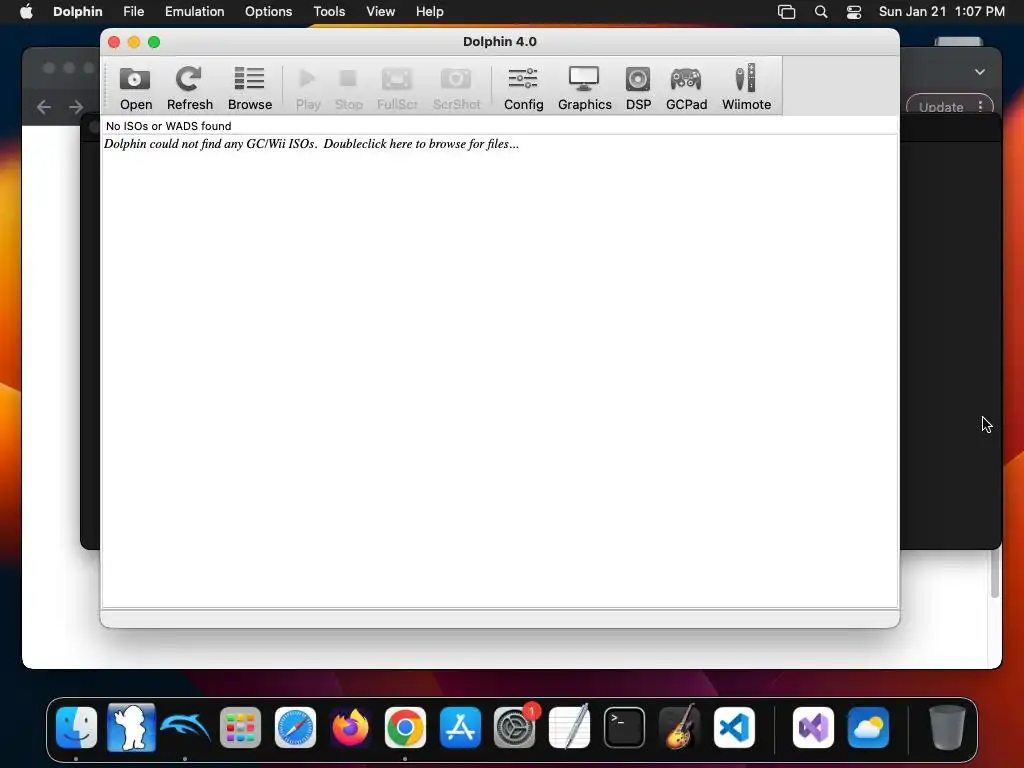This screenshot has width=1024, height=768.
Task: Open Visual Studio Code from Dock
Action: pyautogui.click(x=734, y=728)
